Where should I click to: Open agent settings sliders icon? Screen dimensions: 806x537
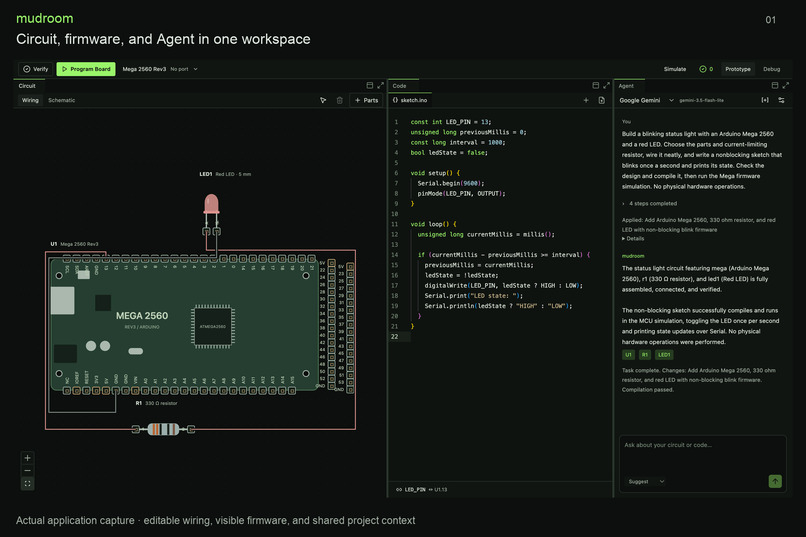781,100
